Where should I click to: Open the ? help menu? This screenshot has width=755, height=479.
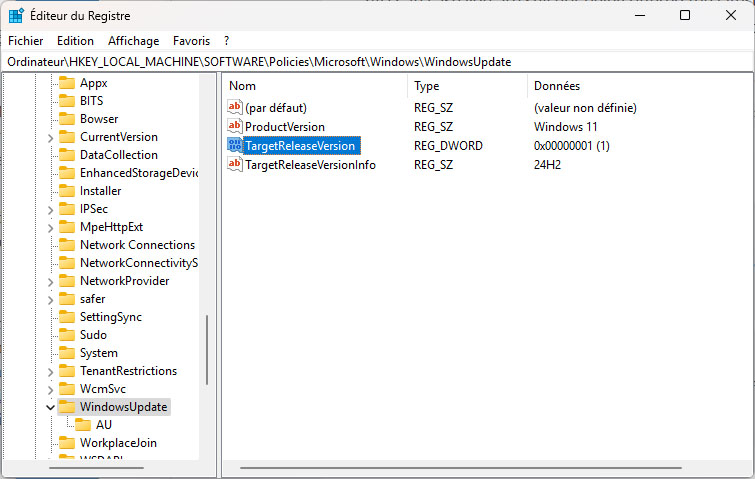[x=226, y=41]
